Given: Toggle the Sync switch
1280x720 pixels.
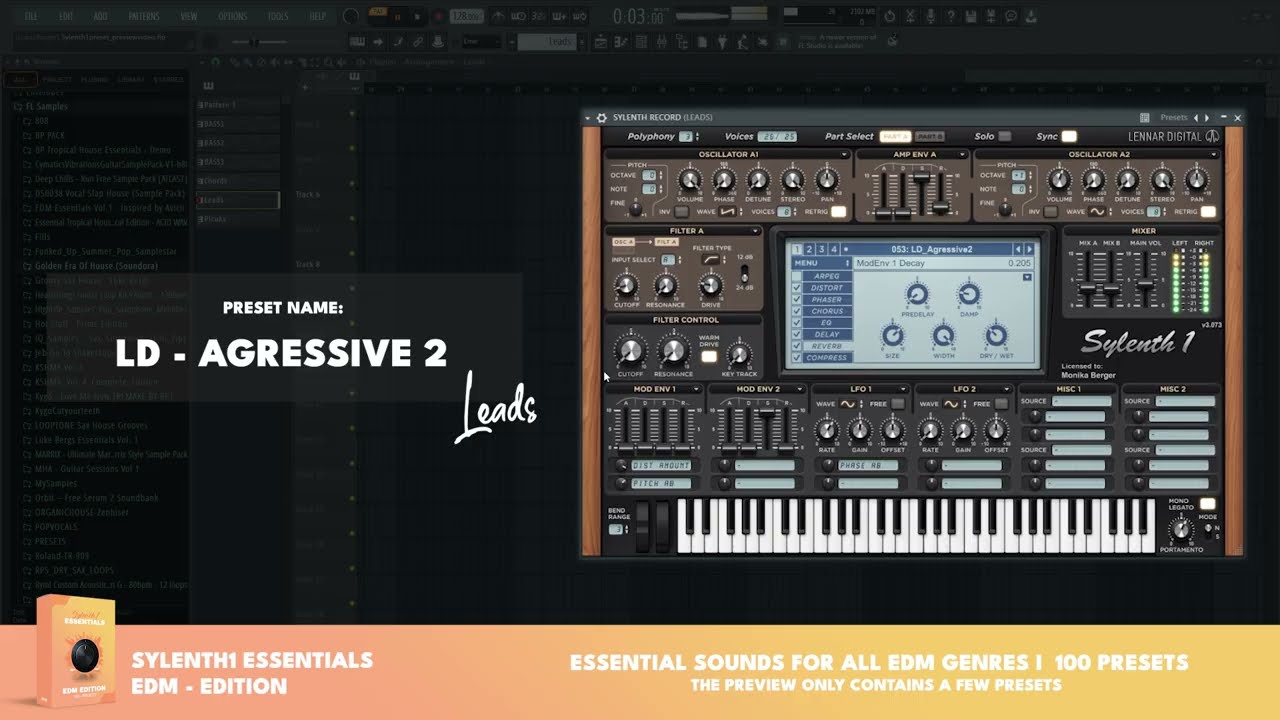Looking at the screenshot, I should [x=1069, y=136].
